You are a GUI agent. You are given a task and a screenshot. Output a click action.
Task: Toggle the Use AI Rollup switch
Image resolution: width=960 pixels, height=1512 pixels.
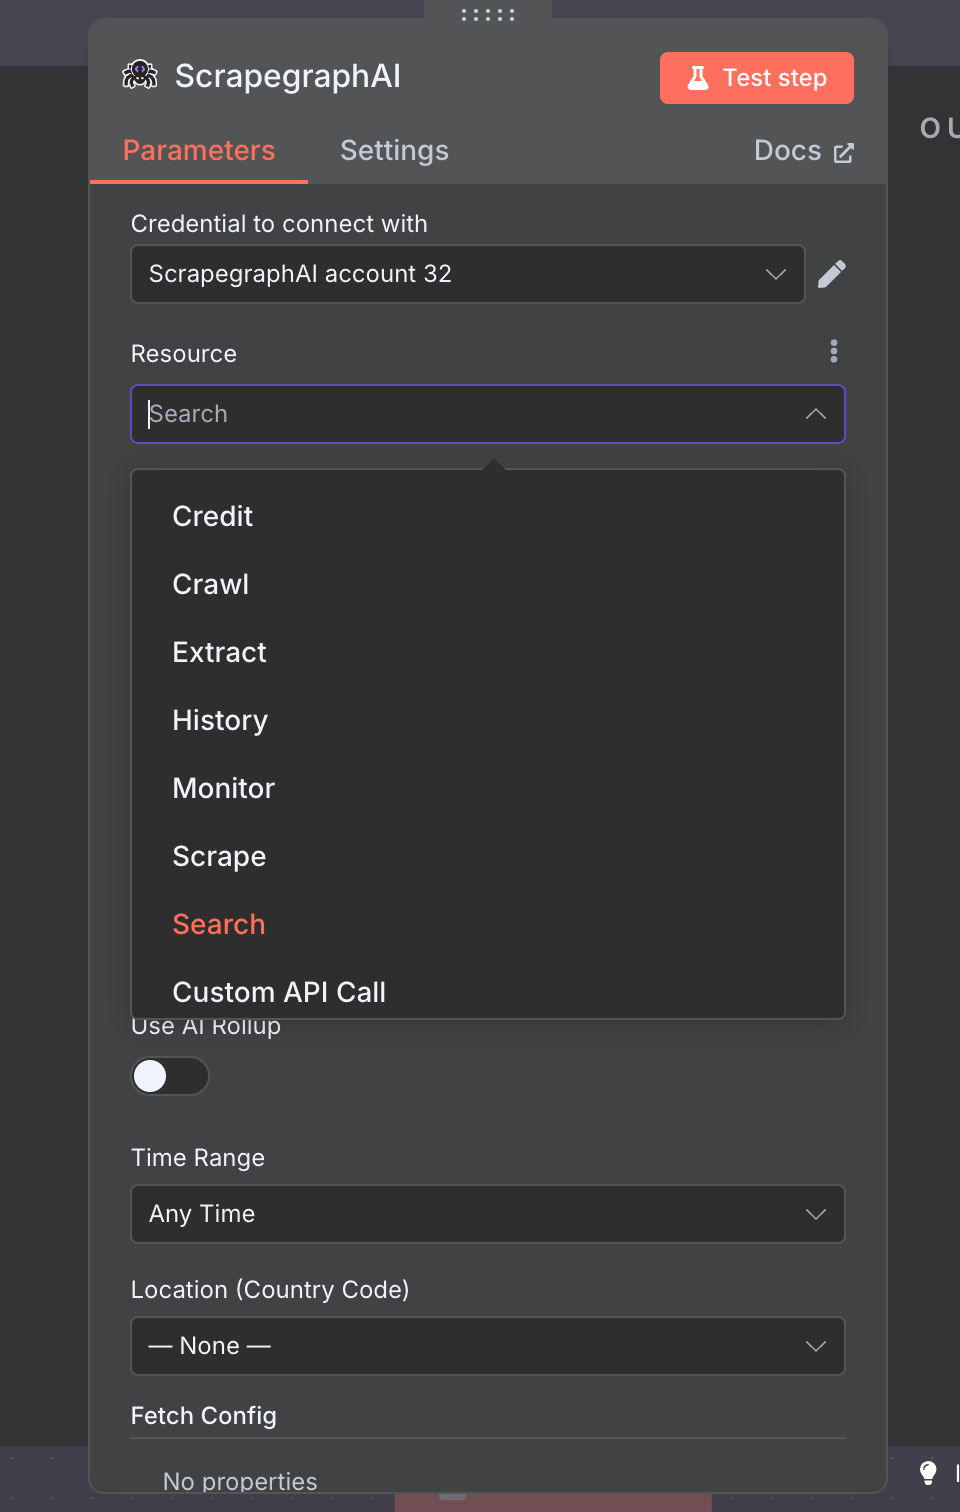[x=170, y=1076]
